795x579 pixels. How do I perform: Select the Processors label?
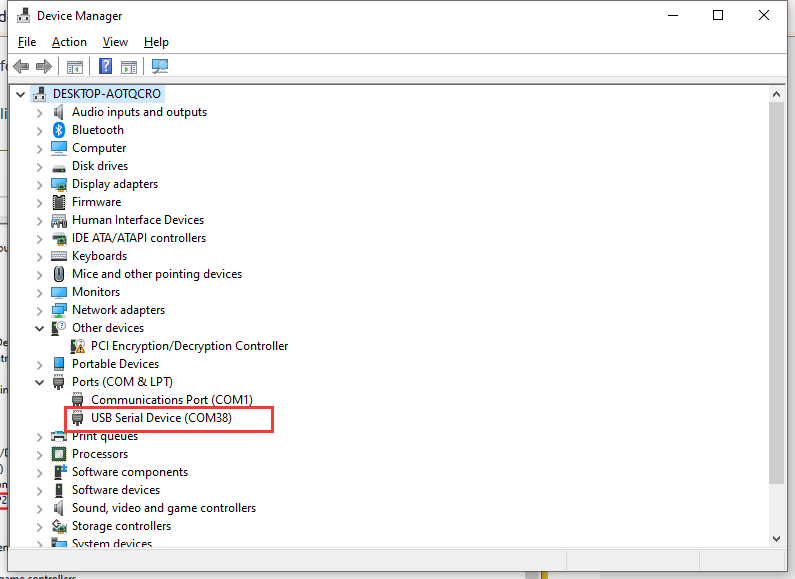click(100, 454)
